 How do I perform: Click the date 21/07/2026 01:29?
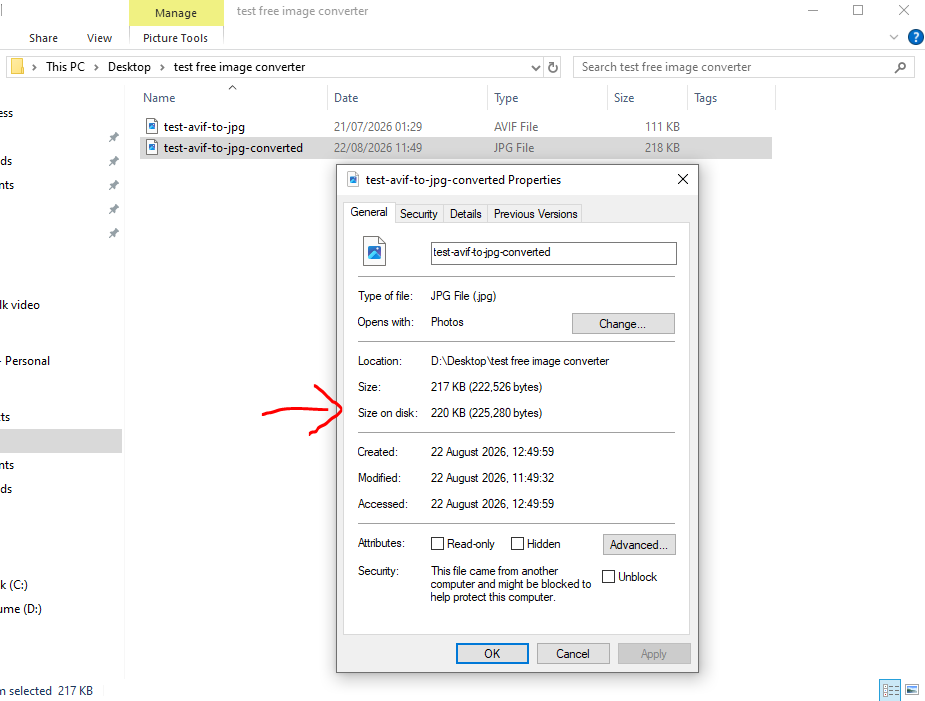click(378, 126)
